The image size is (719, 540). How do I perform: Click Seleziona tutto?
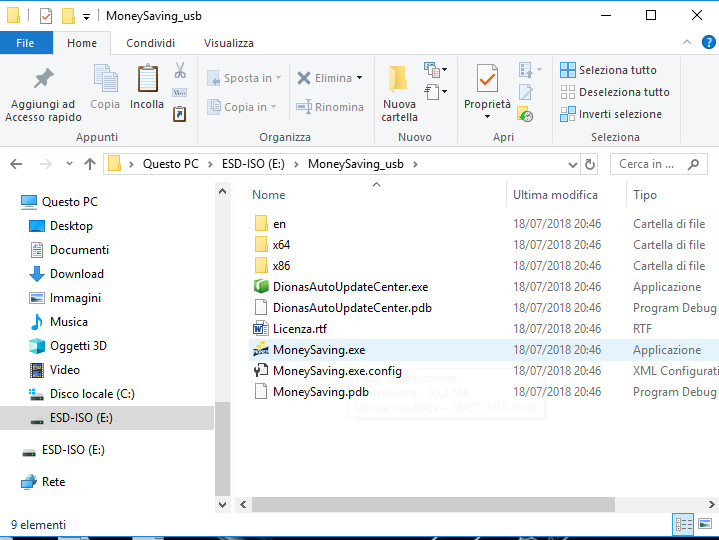coord(608,70)
